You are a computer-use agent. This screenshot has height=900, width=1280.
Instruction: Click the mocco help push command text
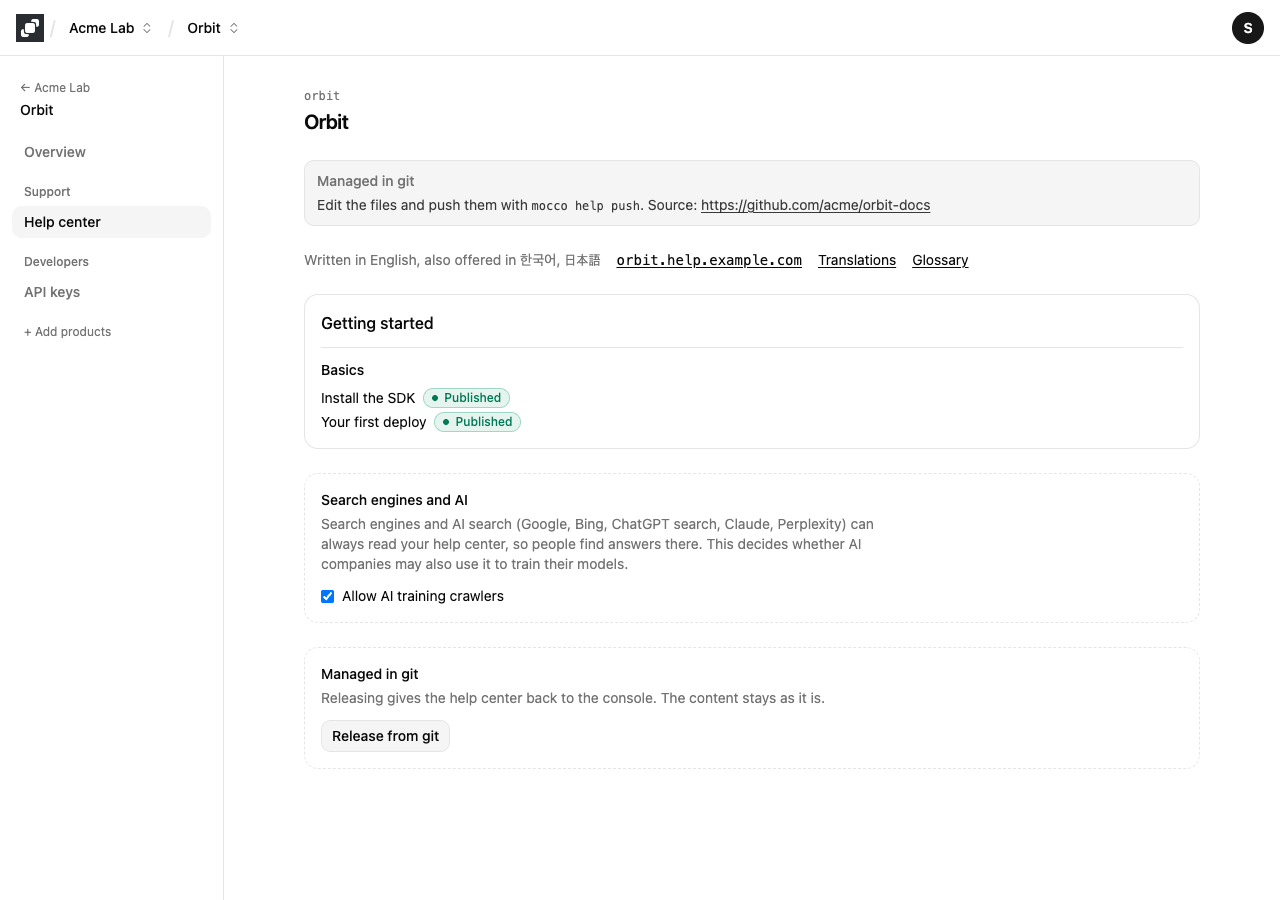click(585, 206)
